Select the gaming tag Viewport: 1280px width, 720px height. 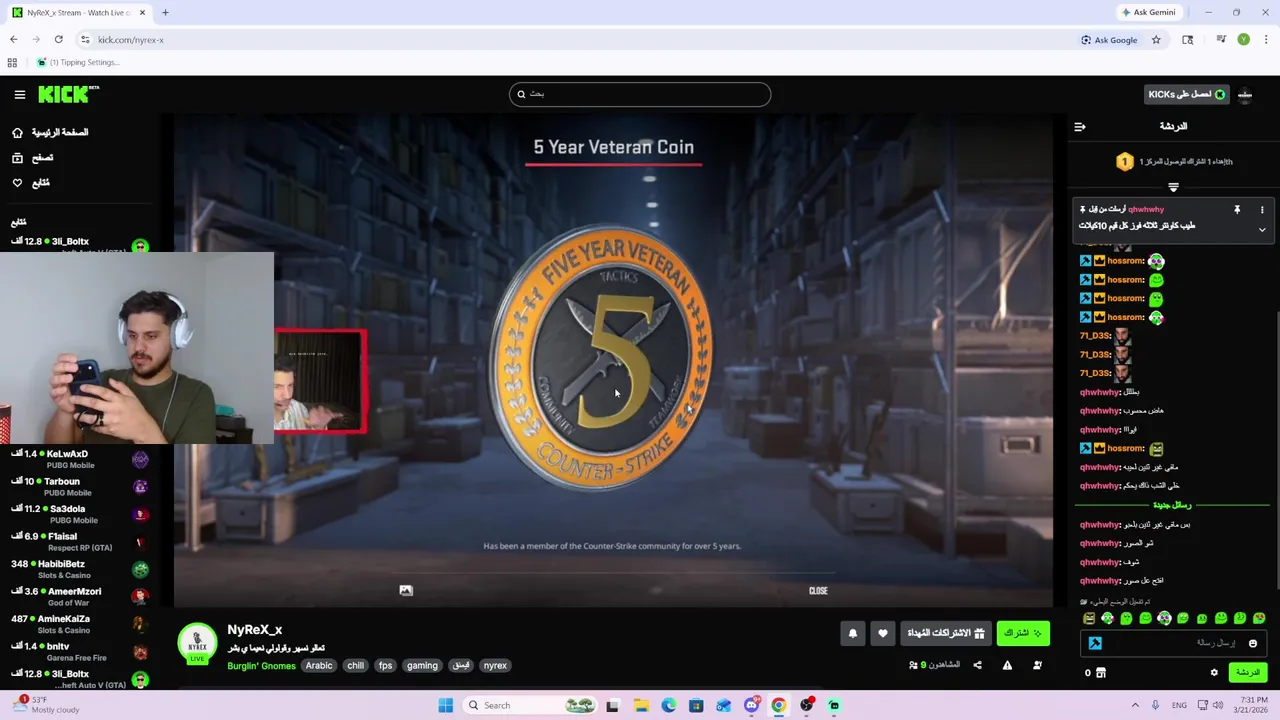coord(422,665)
